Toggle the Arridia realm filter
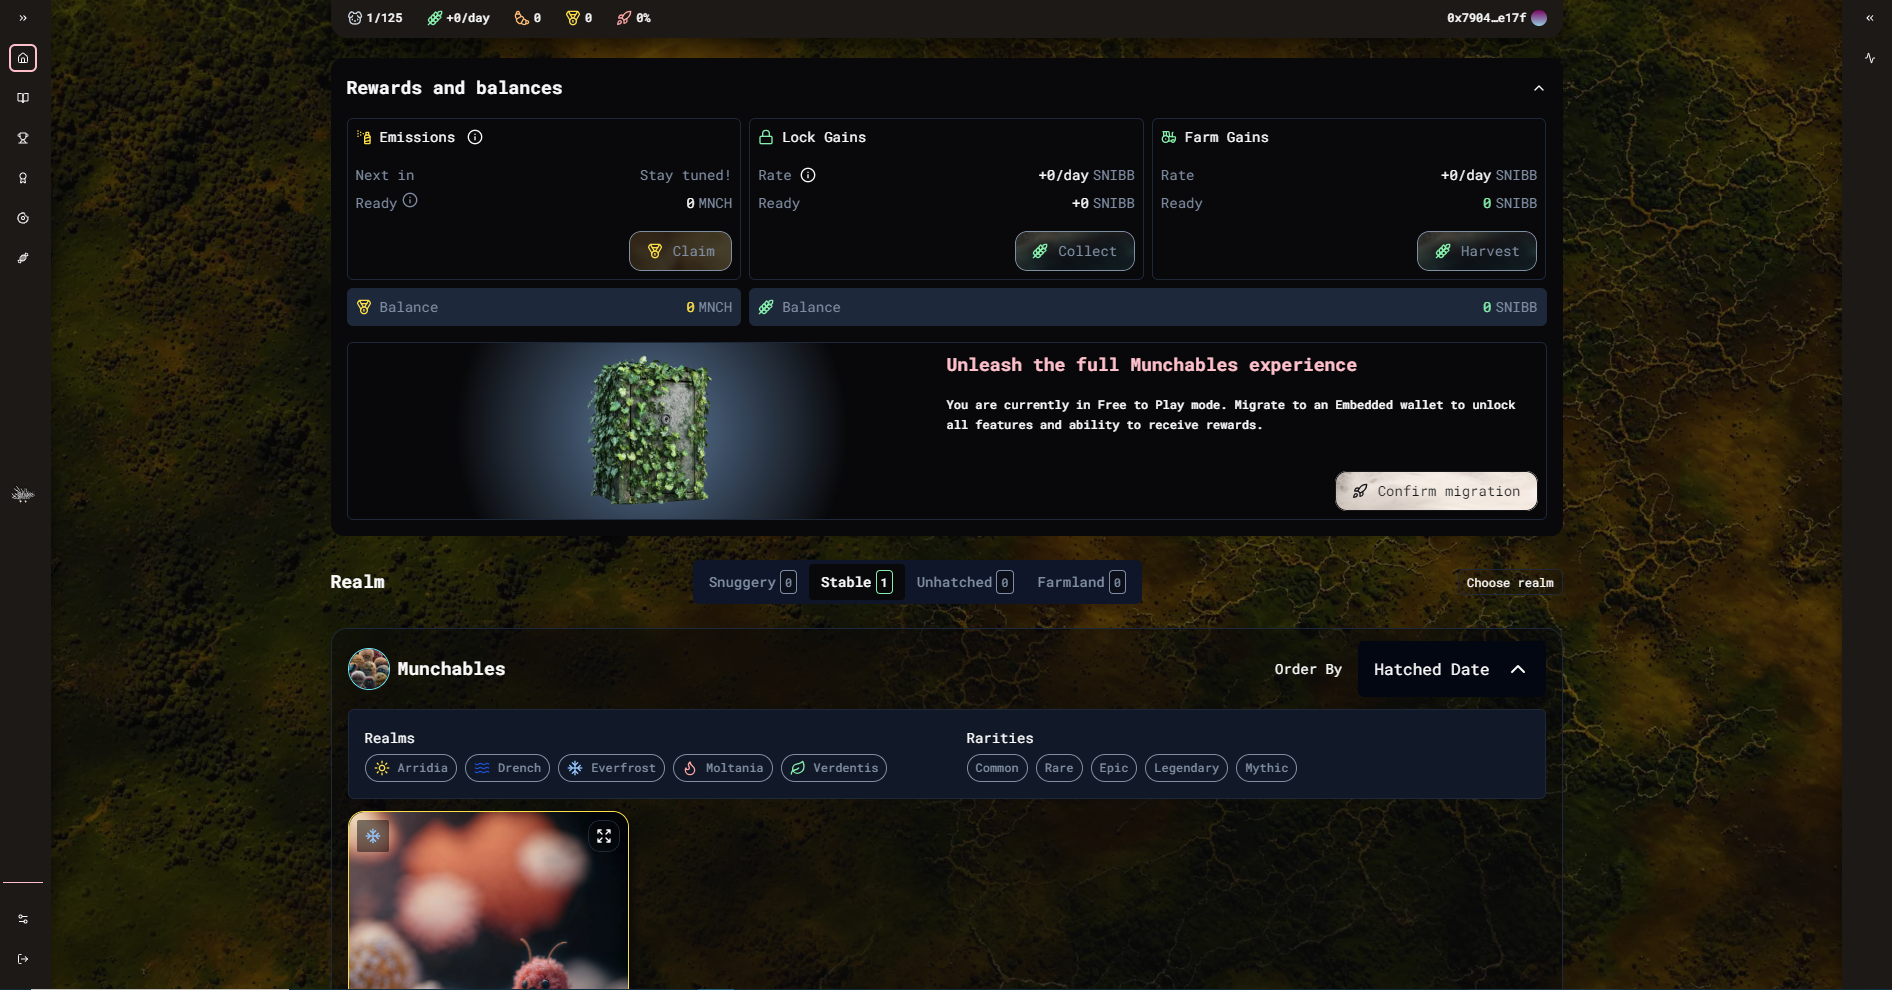Screen dimensions: 1892x990 coord(411,768)
